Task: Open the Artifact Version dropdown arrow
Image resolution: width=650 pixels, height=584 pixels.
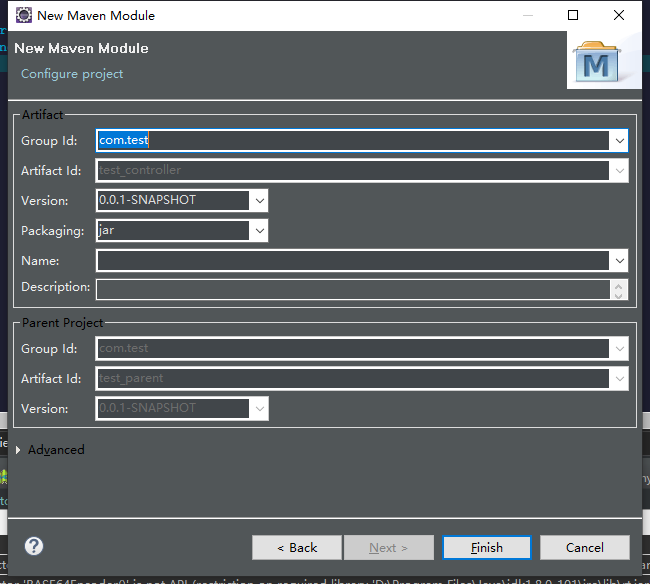Action: pos(260,201)
